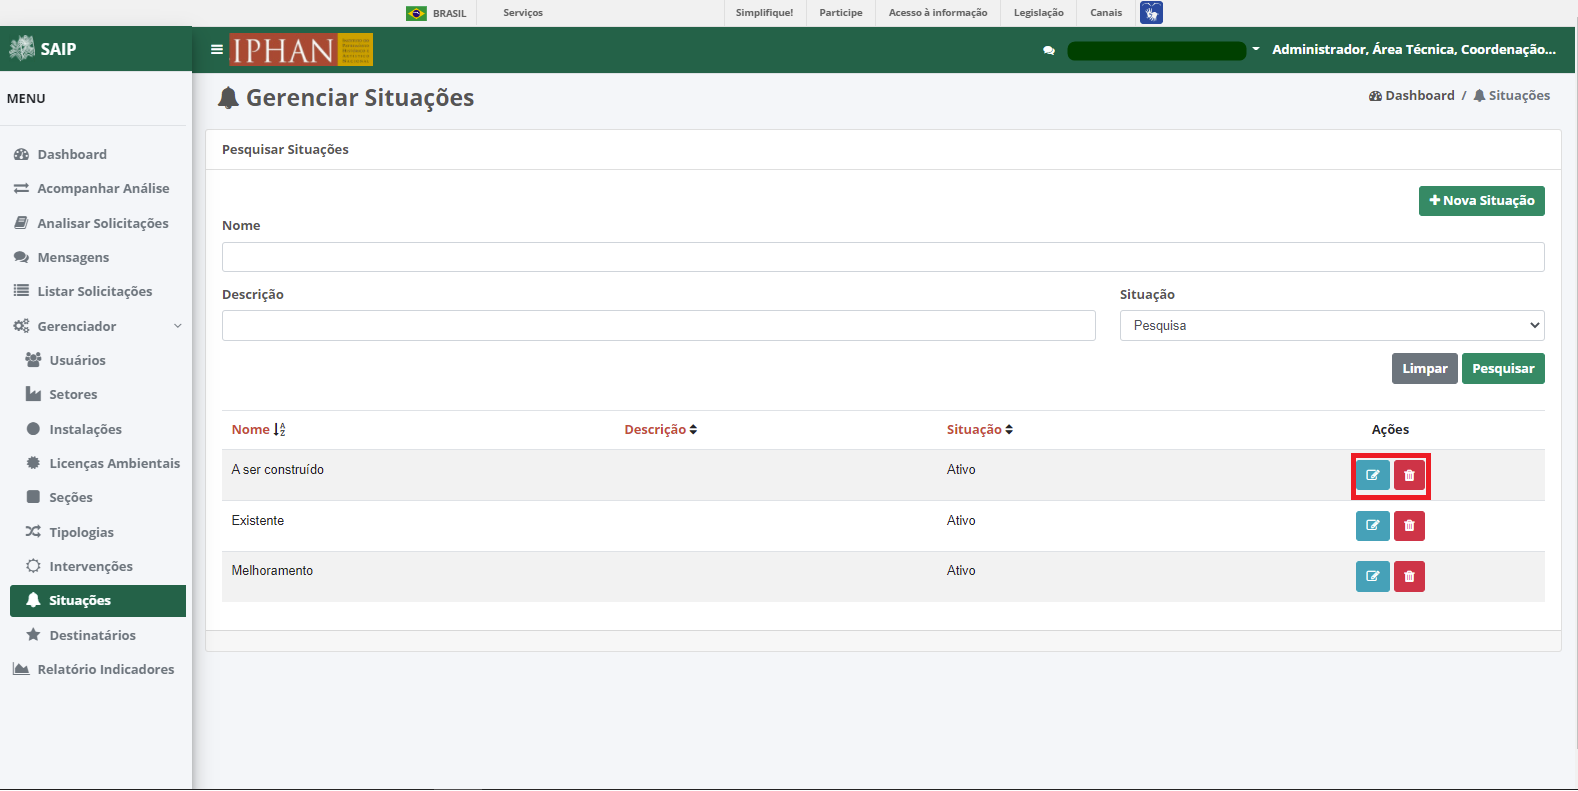Viewport: 1578px width, 791px height.
Task: Click the Limpar button
Action: tap(1425, 369)
